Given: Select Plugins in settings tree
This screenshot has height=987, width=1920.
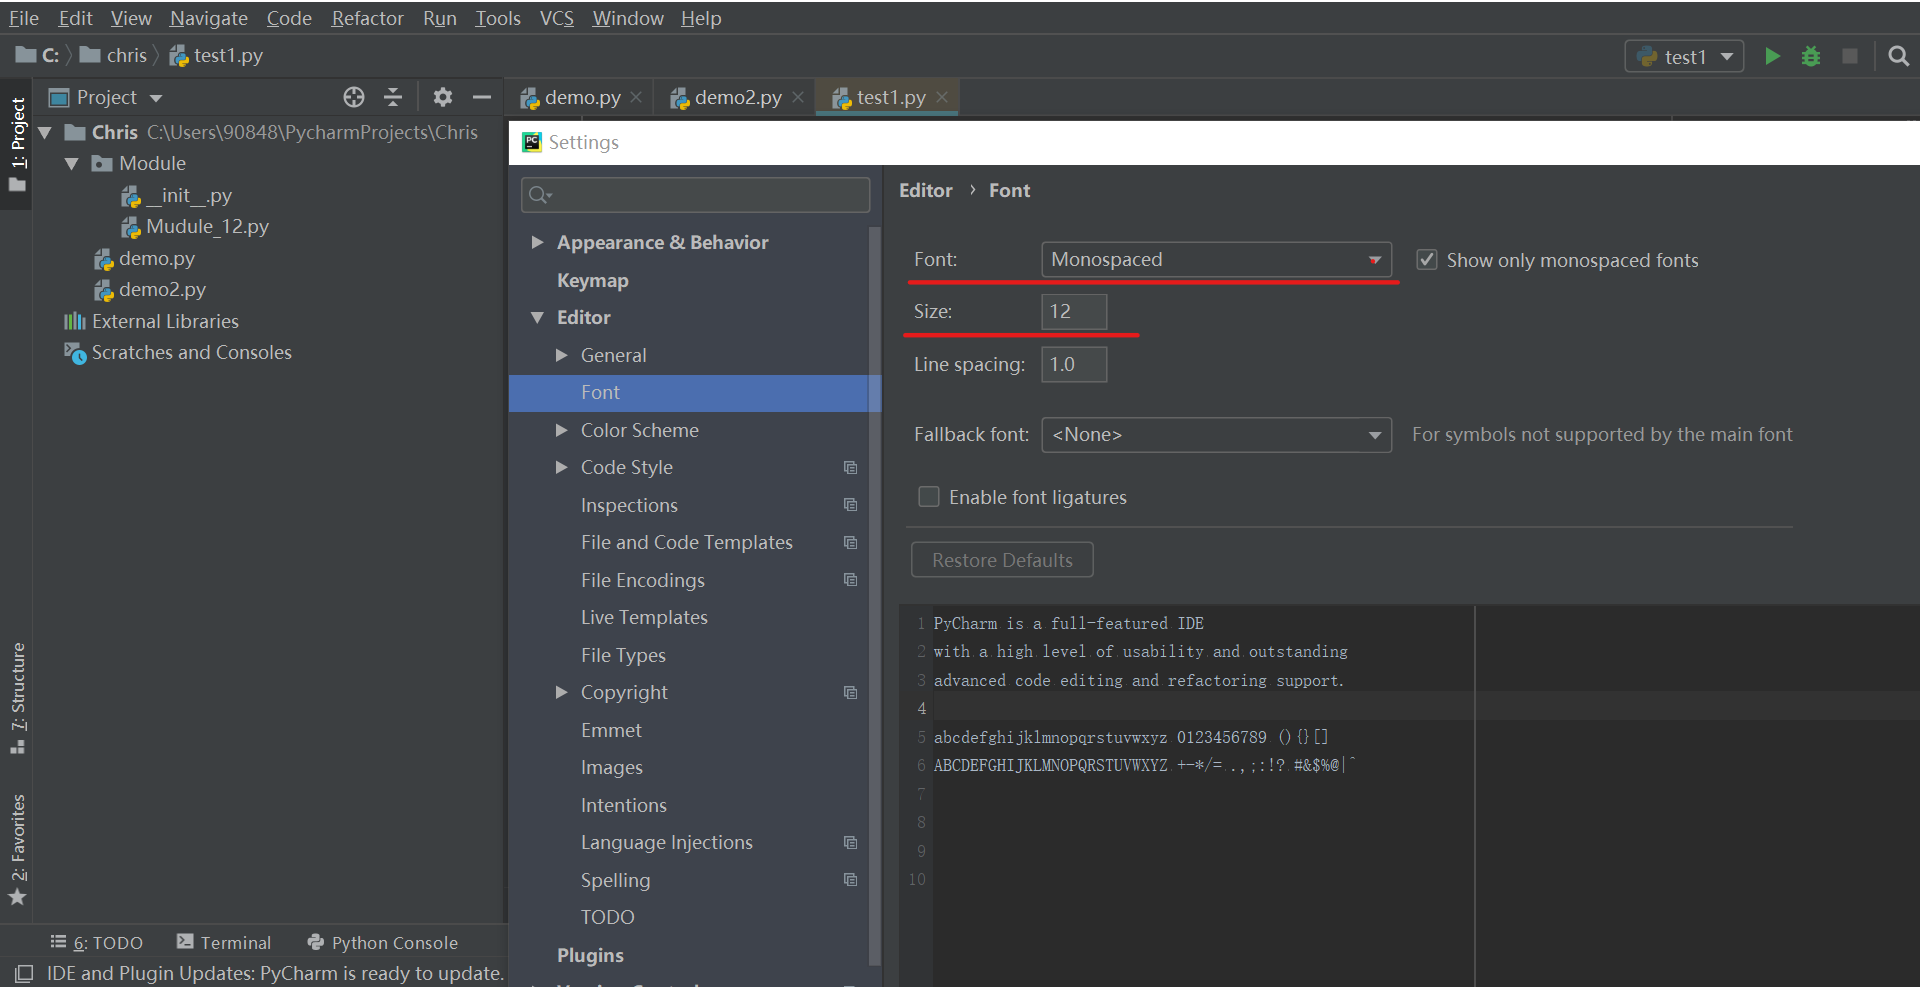Looking at the screenshot, I should pos(590,955).
